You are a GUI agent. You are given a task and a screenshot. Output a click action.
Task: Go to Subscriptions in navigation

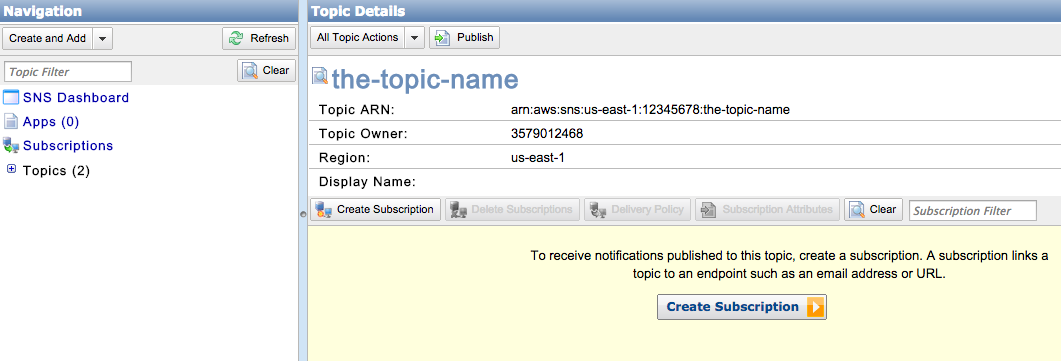(x=68, y=145)
